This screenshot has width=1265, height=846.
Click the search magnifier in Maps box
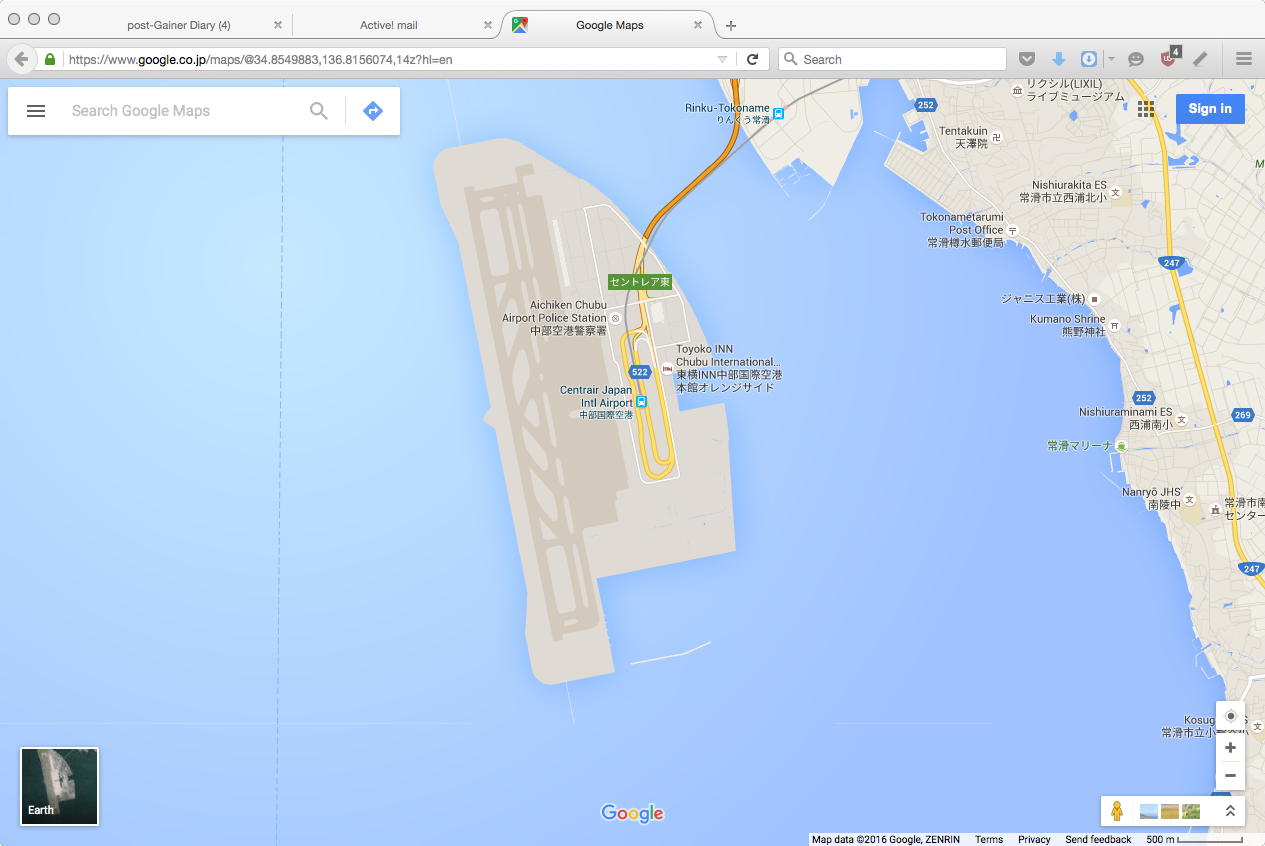click(x=318, y=111)
